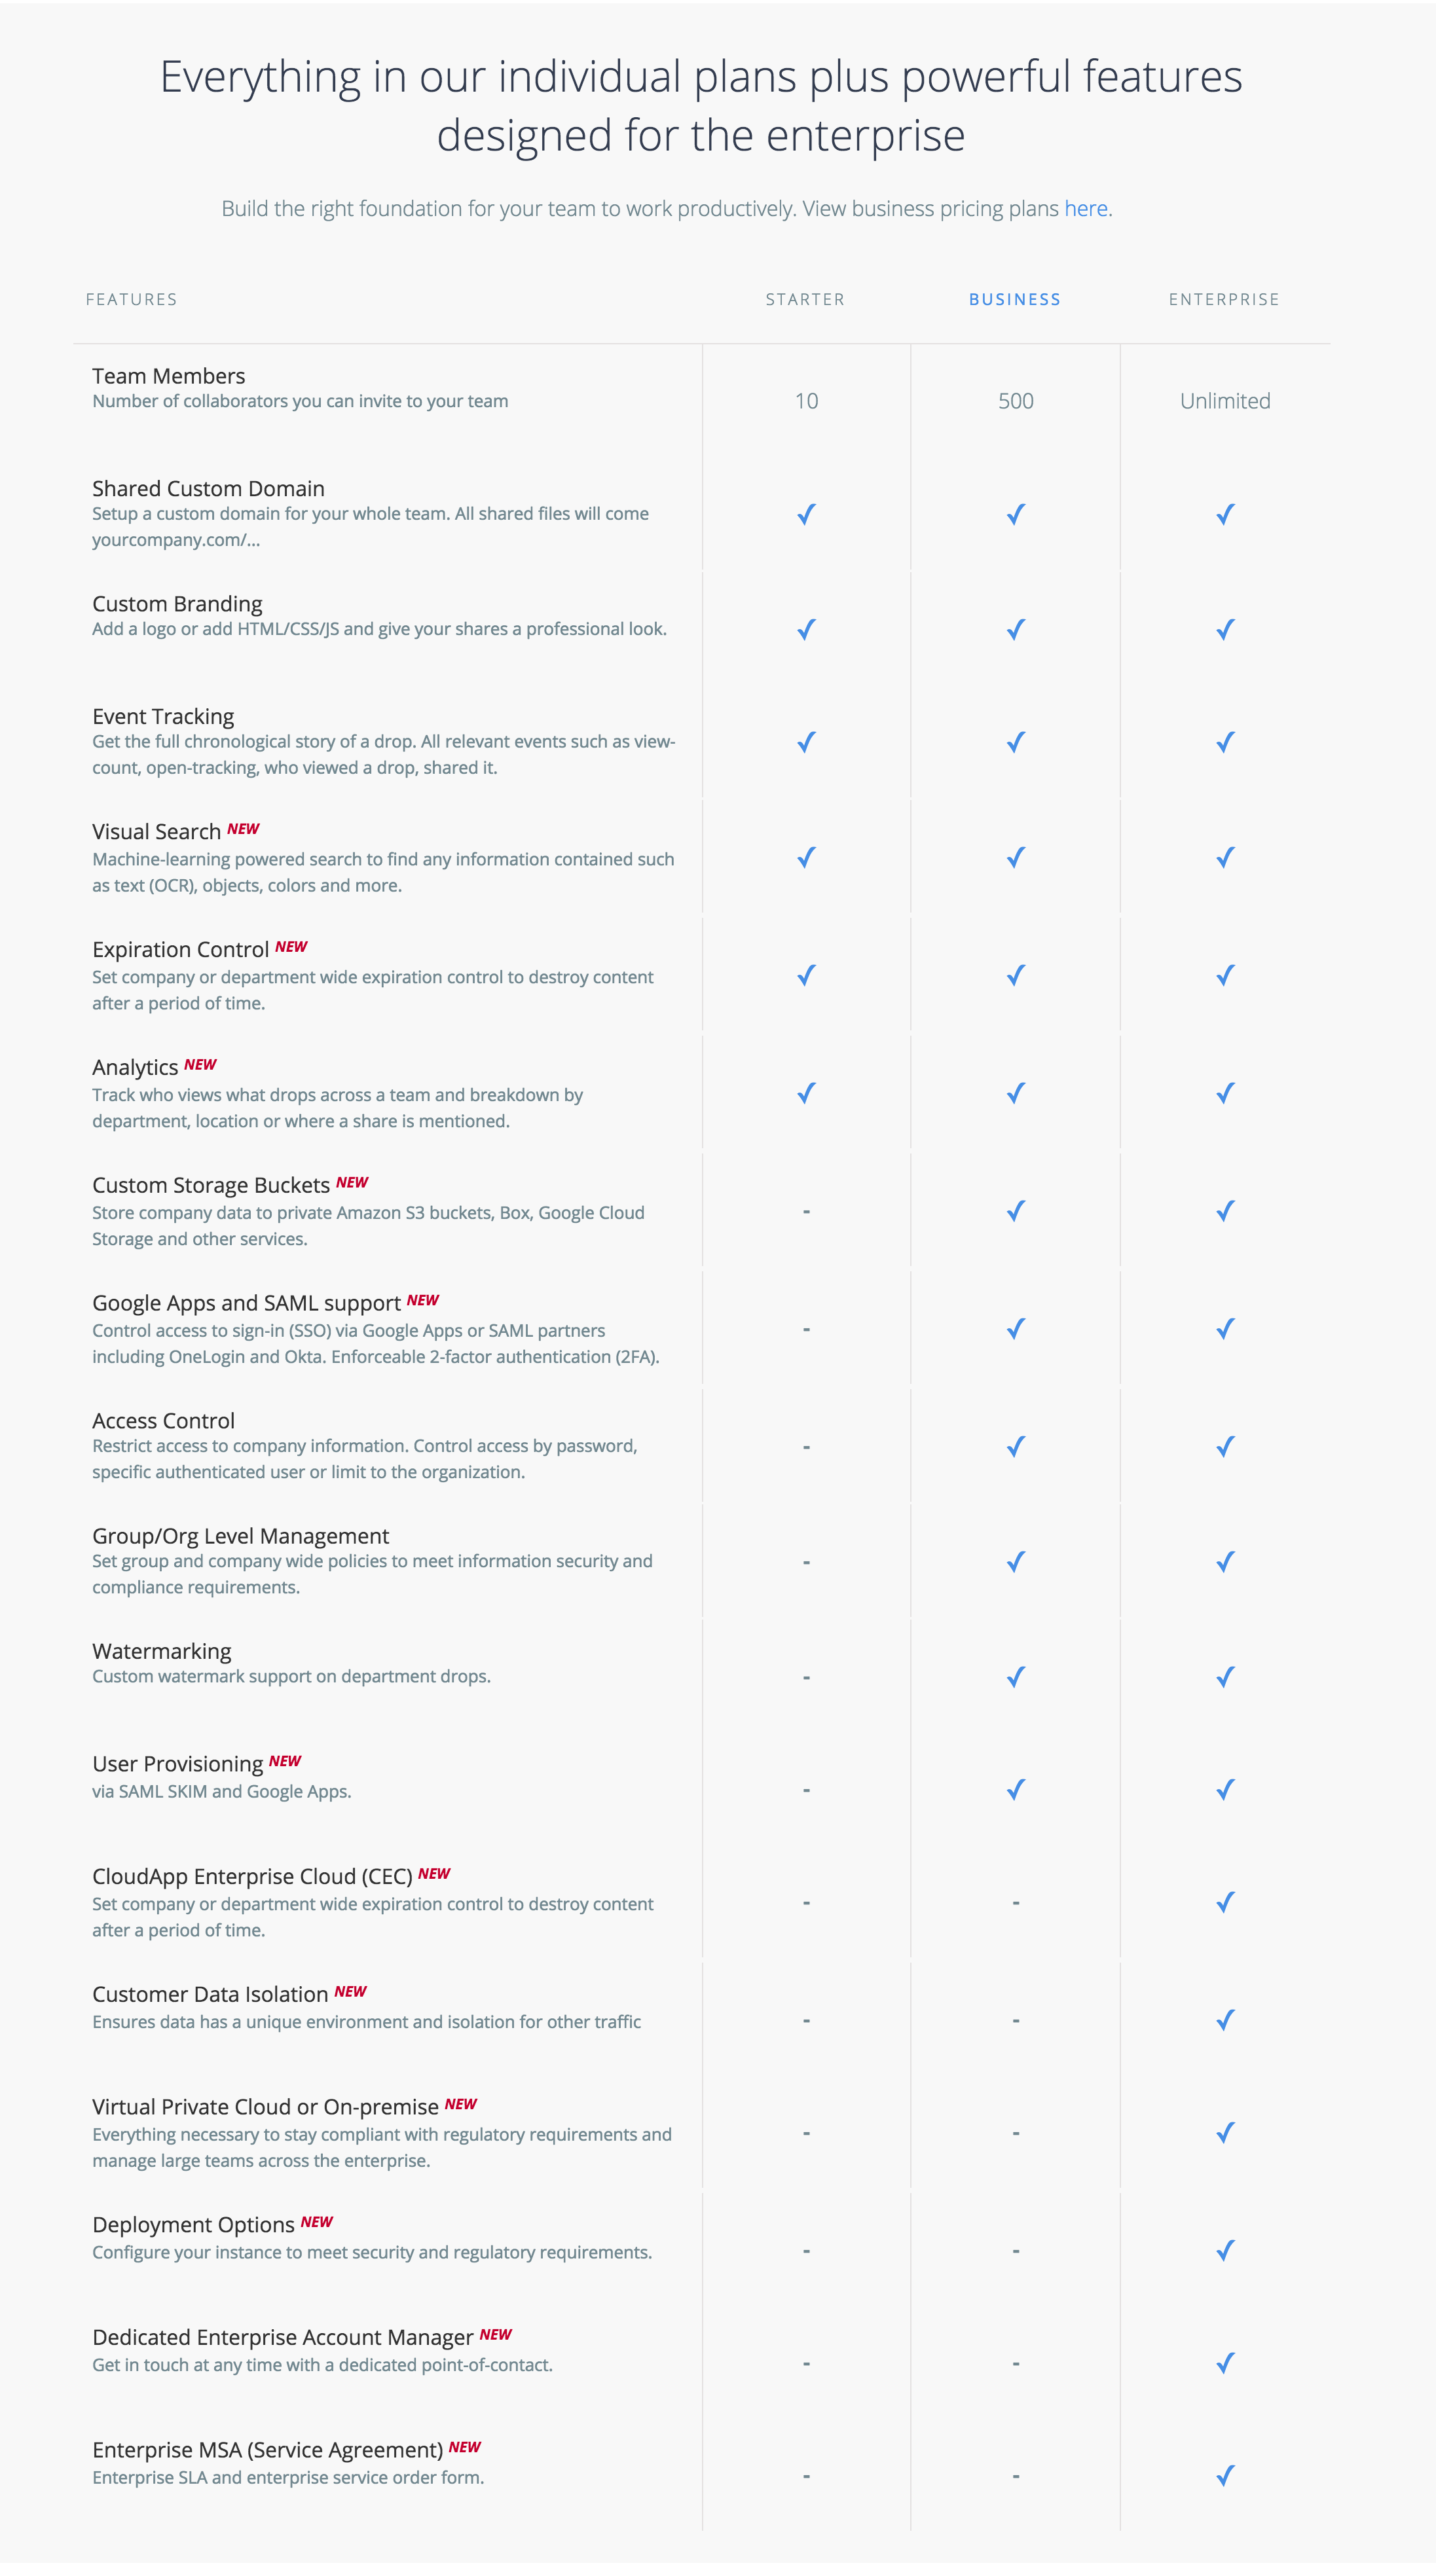
Task: Click Starter checkmark for Shared Custom Domain
Action: click(x=806, y=514)
